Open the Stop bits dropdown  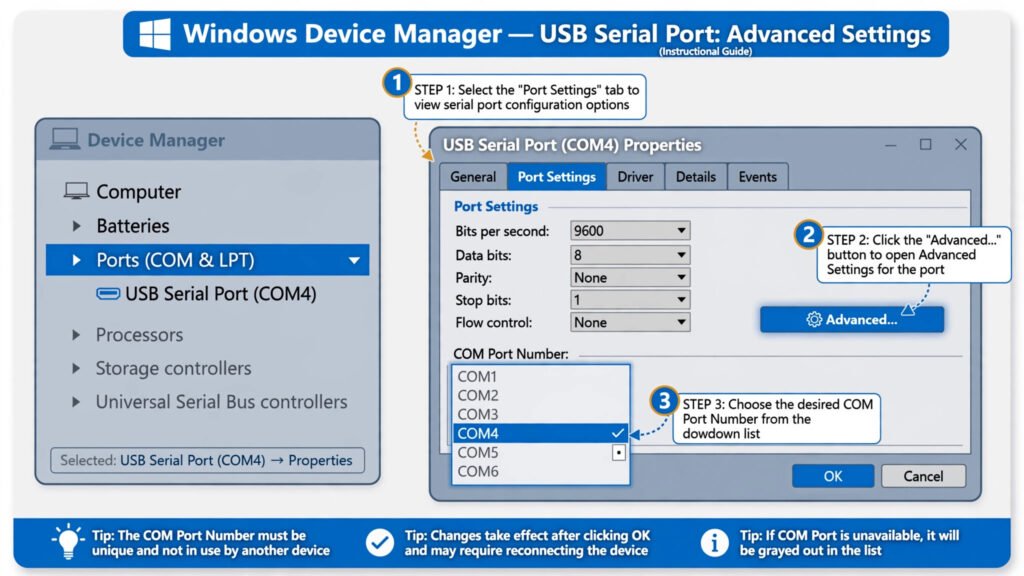tap(630, 300)
